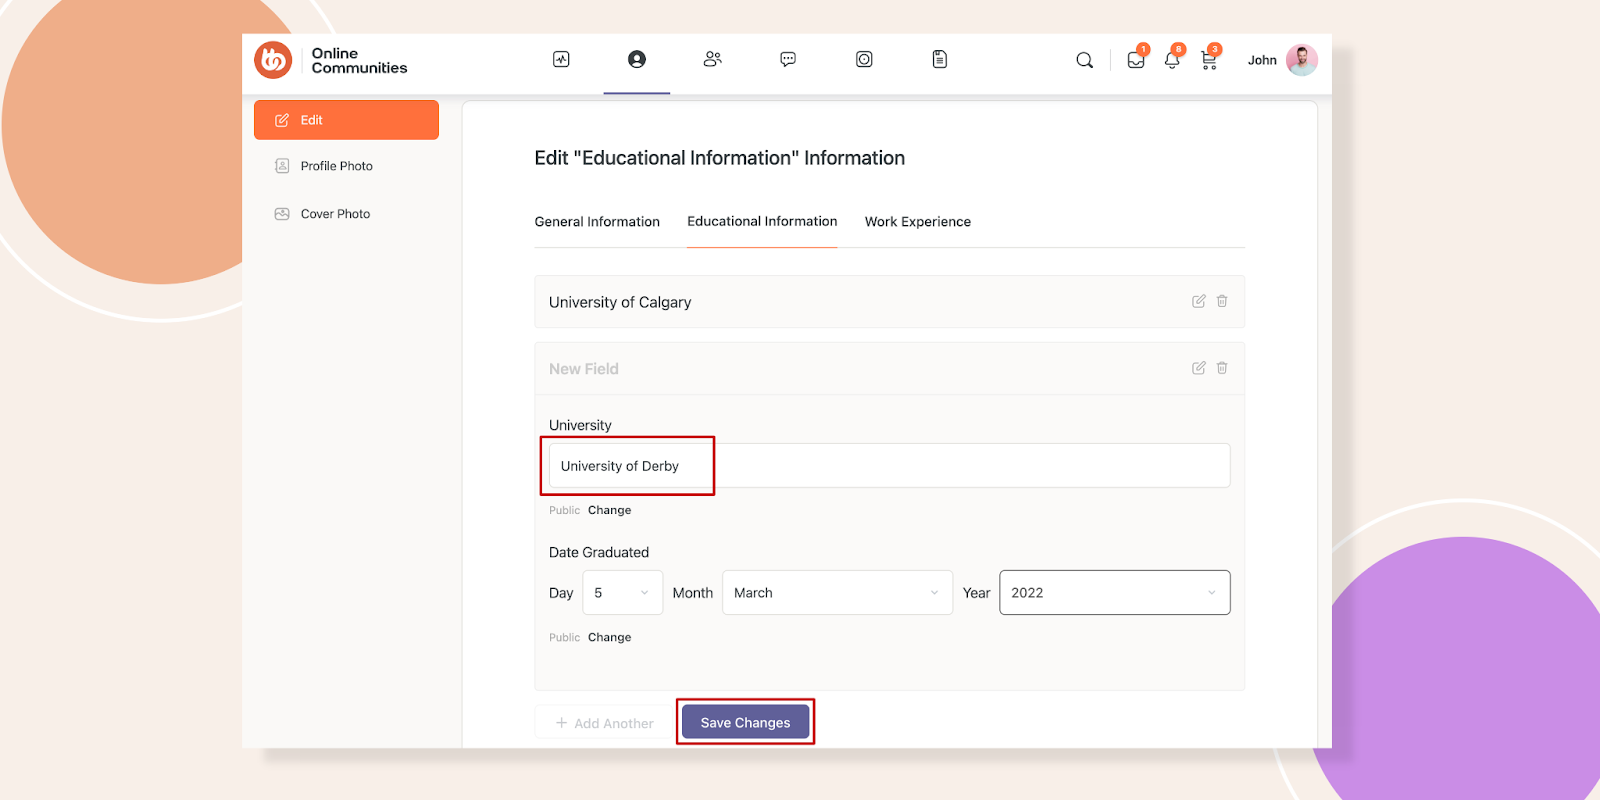
Task: Click the University text input field
Action: tap(889, 466)
